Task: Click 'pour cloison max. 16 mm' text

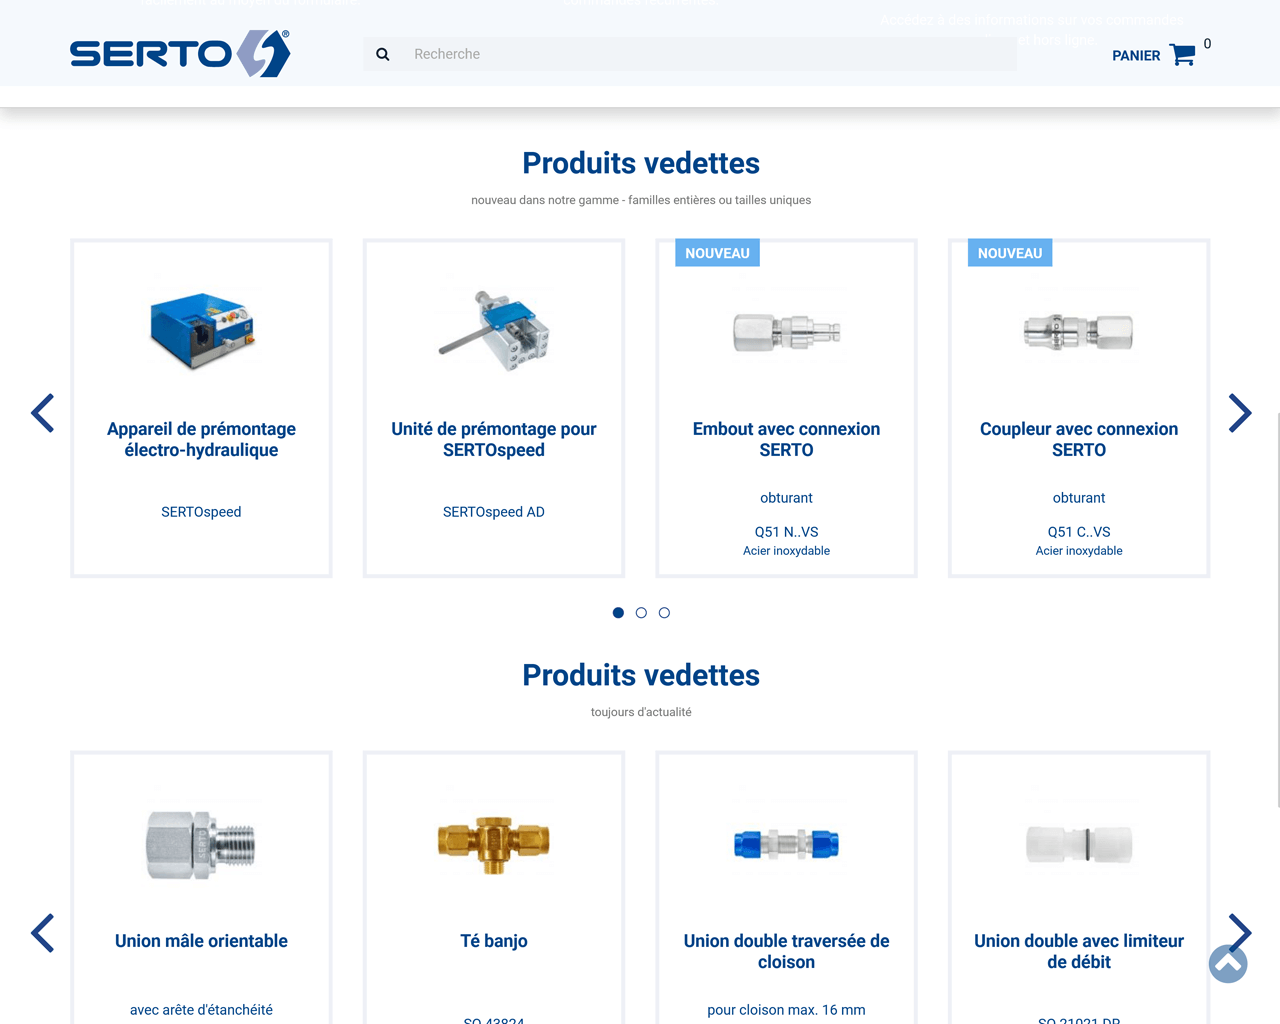Action: click(787, 1010)
